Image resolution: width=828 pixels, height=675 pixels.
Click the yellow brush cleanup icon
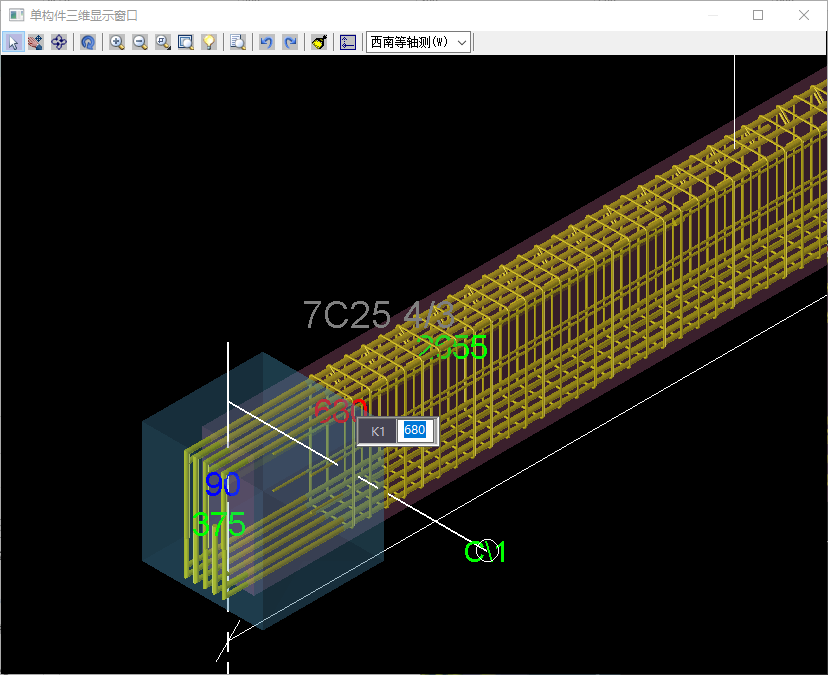pos(319,42)
